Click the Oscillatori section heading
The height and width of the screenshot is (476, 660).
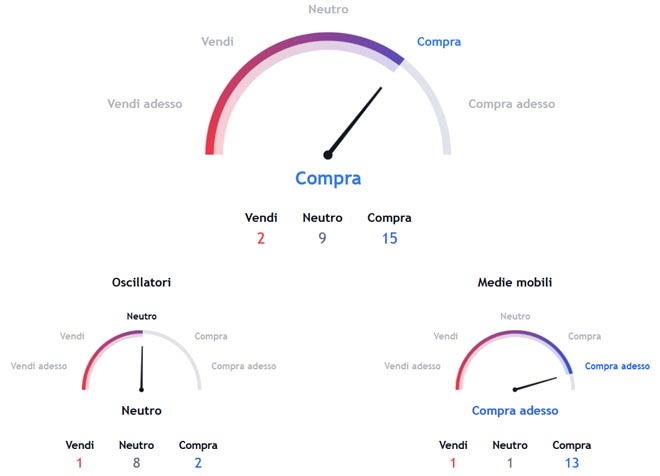coord(141,283)
